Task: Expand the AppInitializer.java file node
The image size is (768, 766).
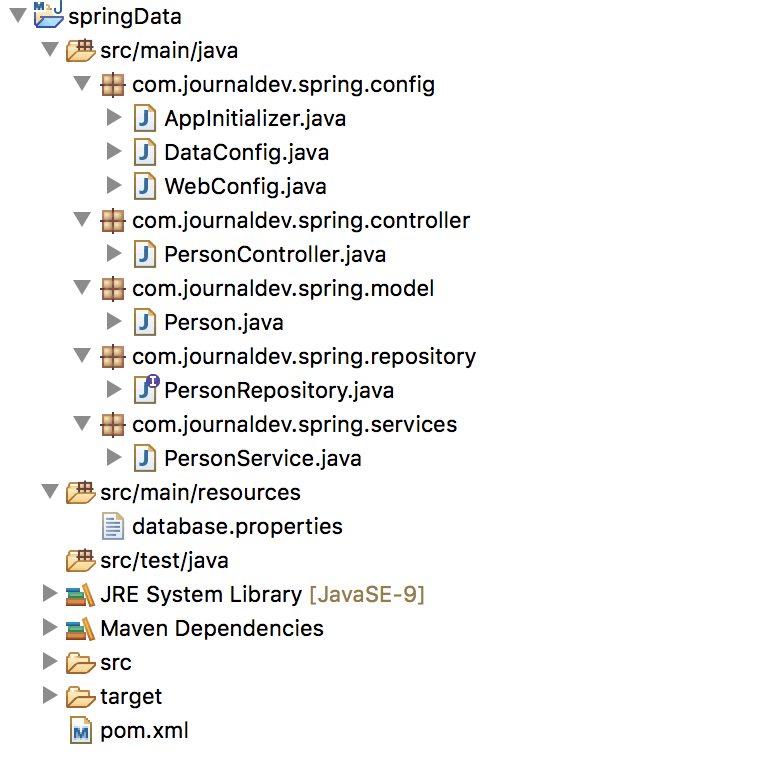Action: pyautogui.click(x=114, y=118)
